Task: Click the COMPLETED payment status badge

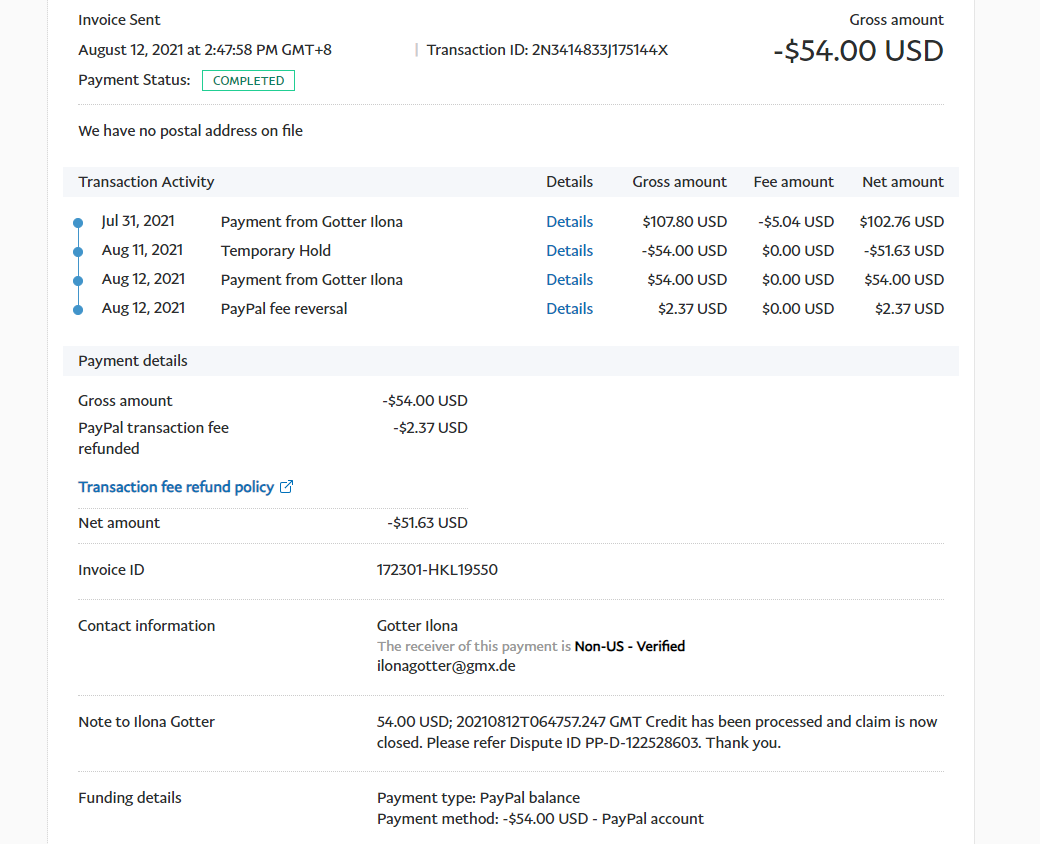Action: click(248, 81)
